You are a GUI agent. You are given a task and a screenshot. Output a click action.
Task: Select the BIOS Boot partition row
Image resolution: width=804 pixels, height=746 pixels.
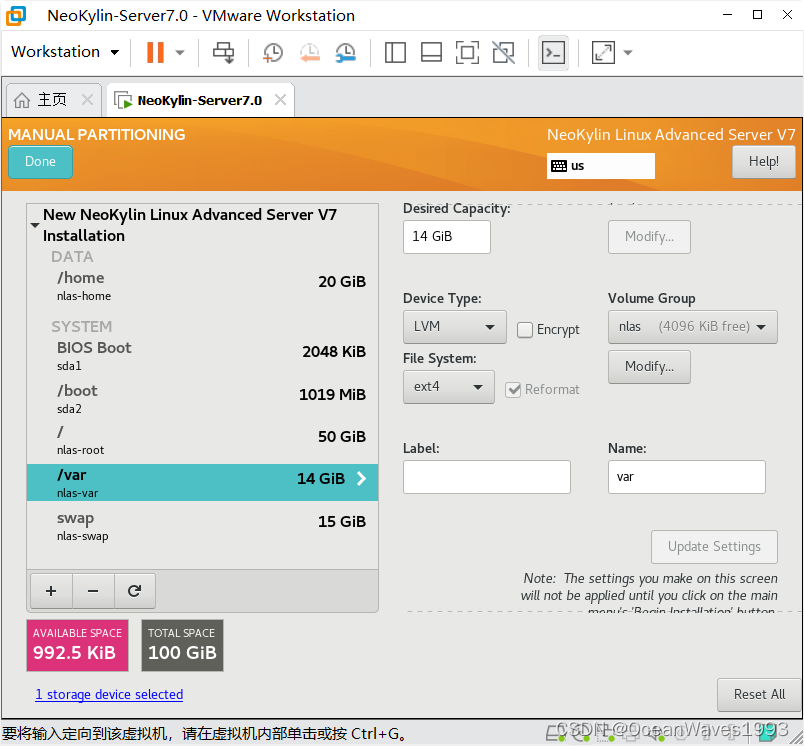[x=203, y=355]
